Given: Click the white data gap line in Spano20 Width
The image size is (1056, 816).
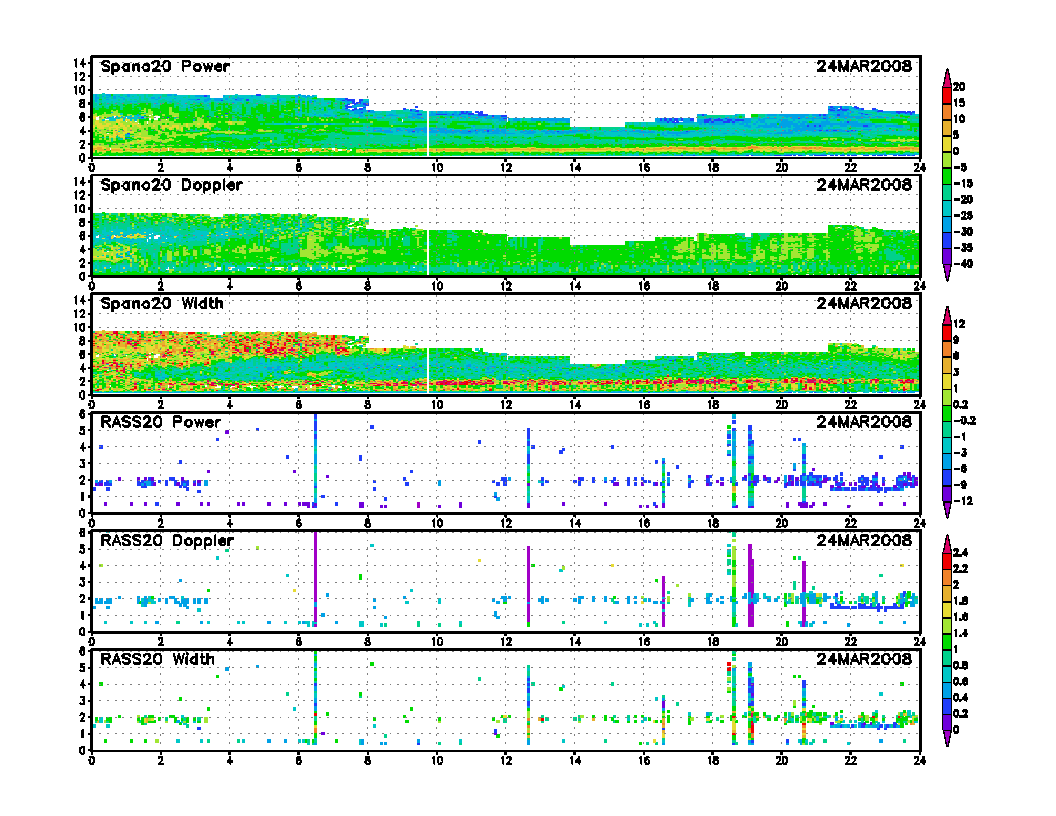Looking at the screenshot, I should [x=428, y=370].
